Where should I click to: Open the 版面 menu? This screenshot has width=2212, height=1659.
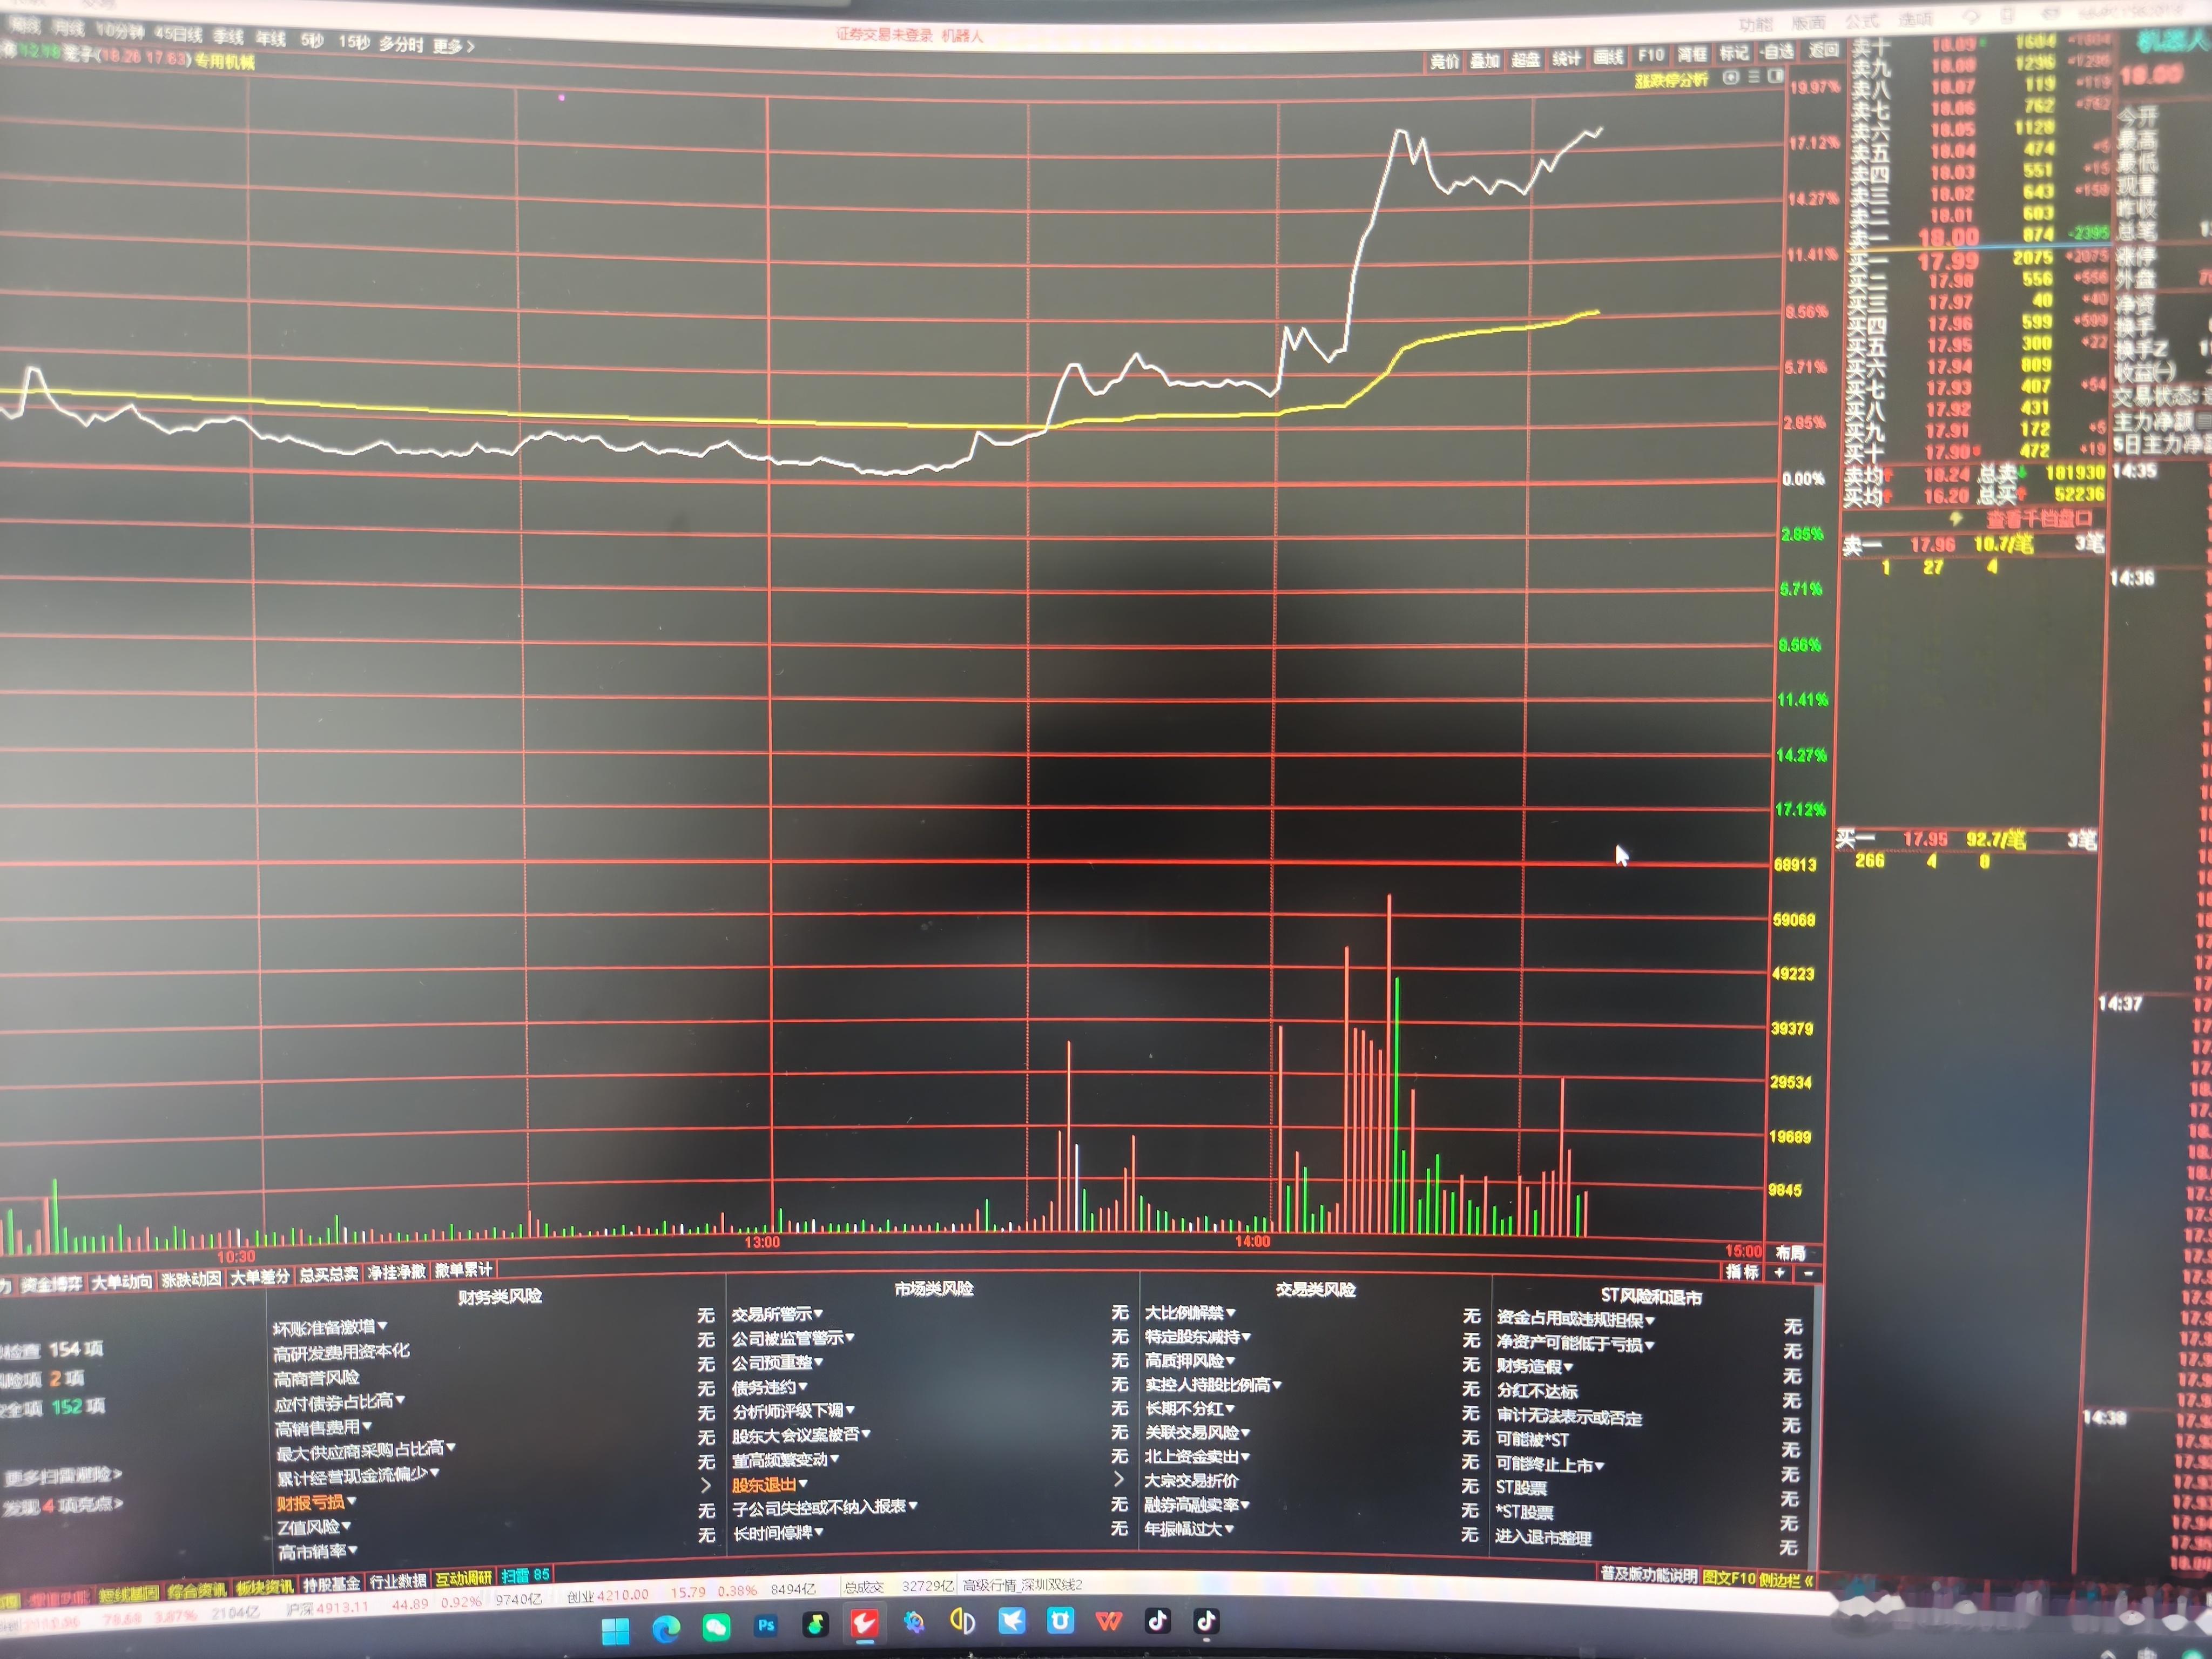[1808, 22]
